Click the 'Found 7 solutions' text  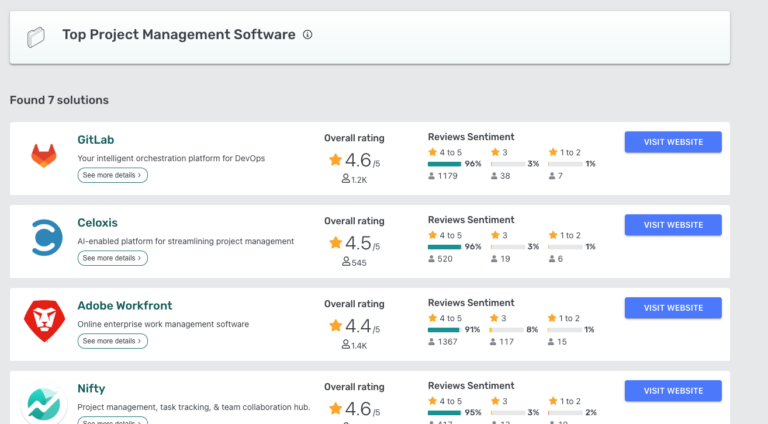click(x=59, y=100)
